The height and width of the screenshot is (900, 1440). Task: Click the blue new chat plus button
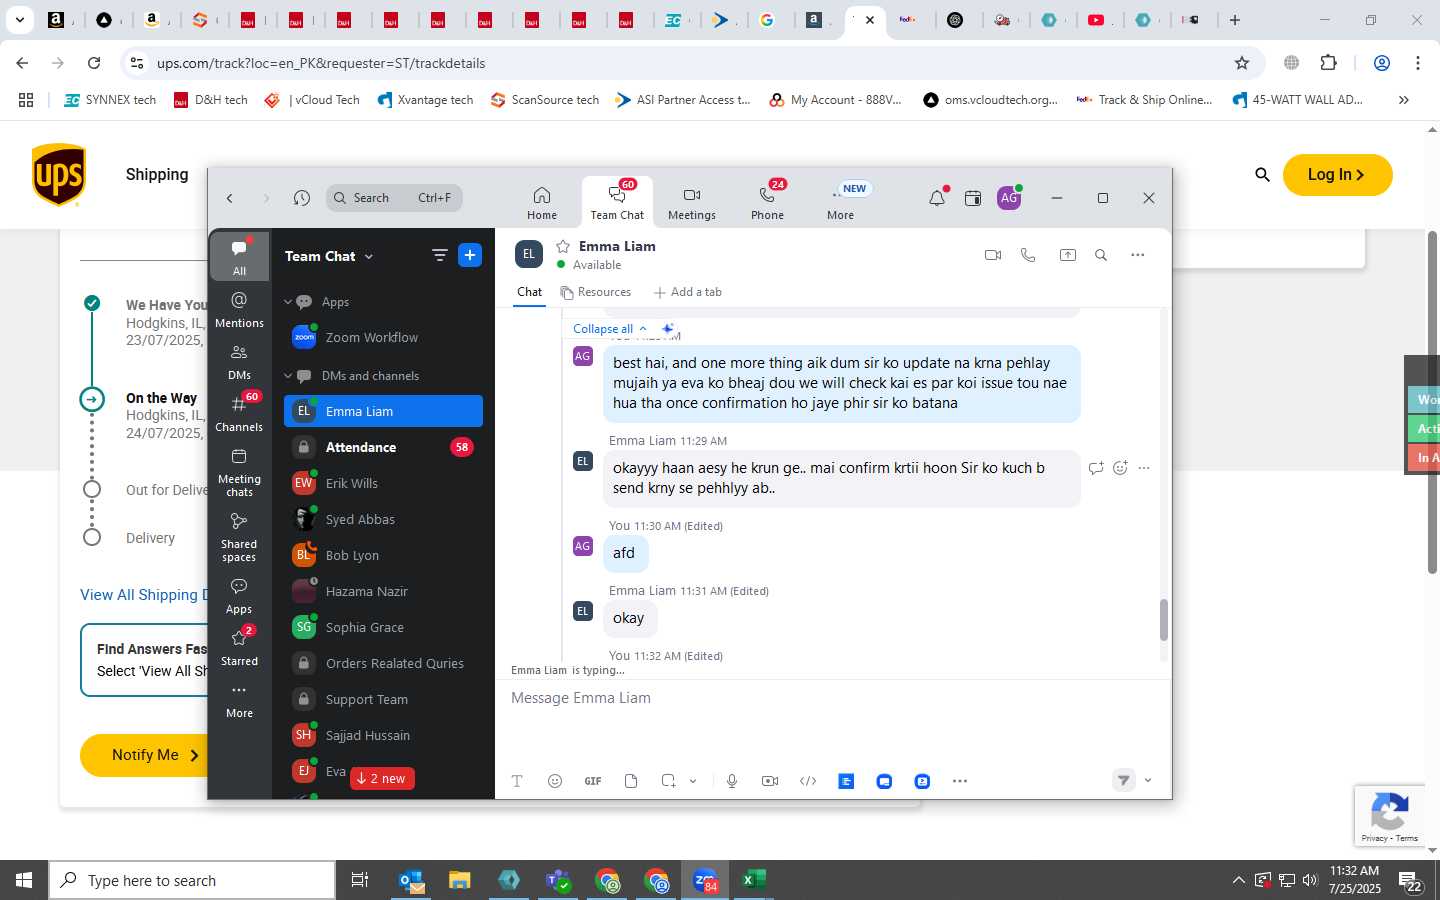tap(470, 255)
